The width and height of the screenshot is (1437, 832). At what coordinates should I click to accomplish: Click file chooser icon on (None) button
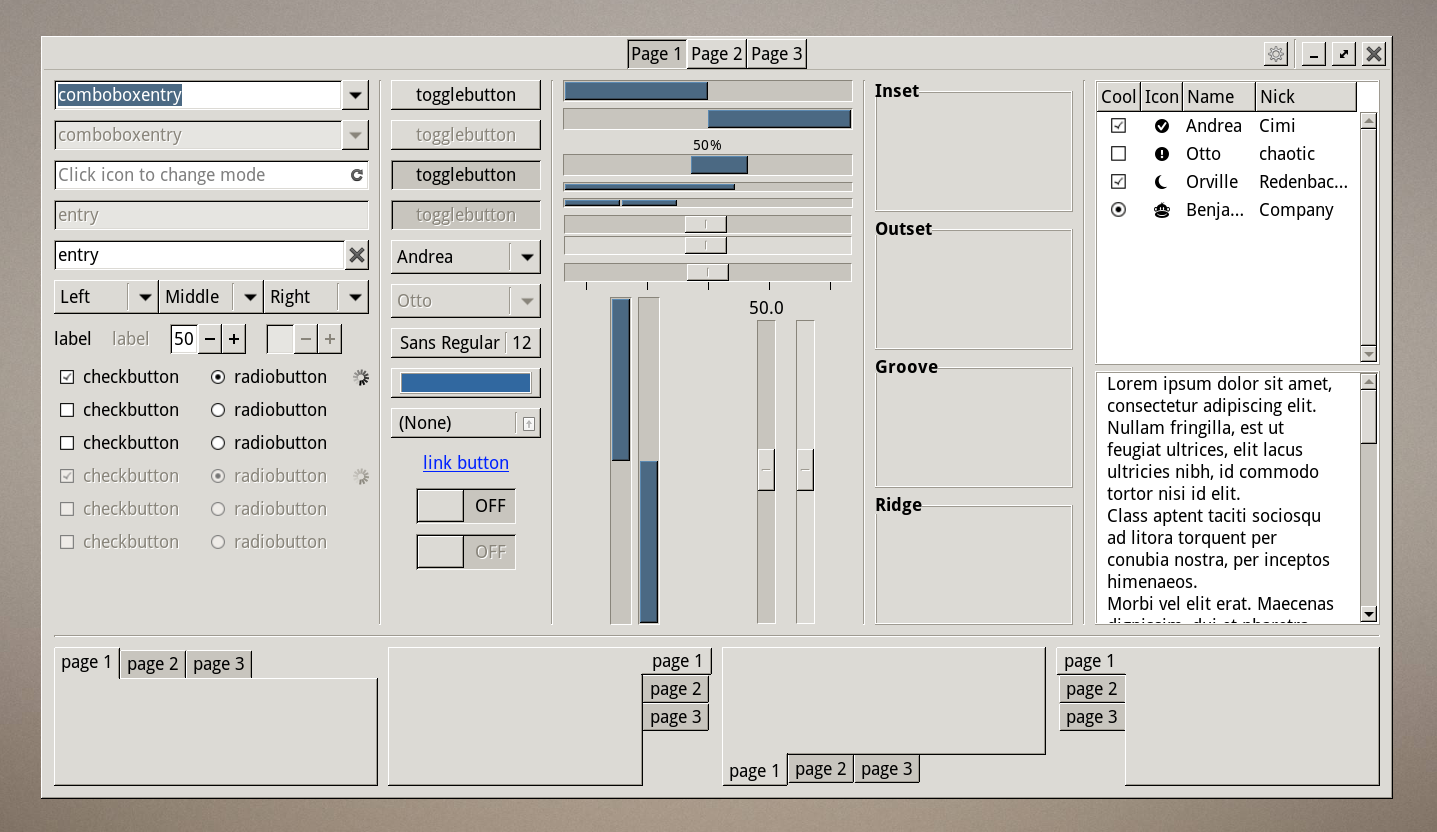coord(529,423)
